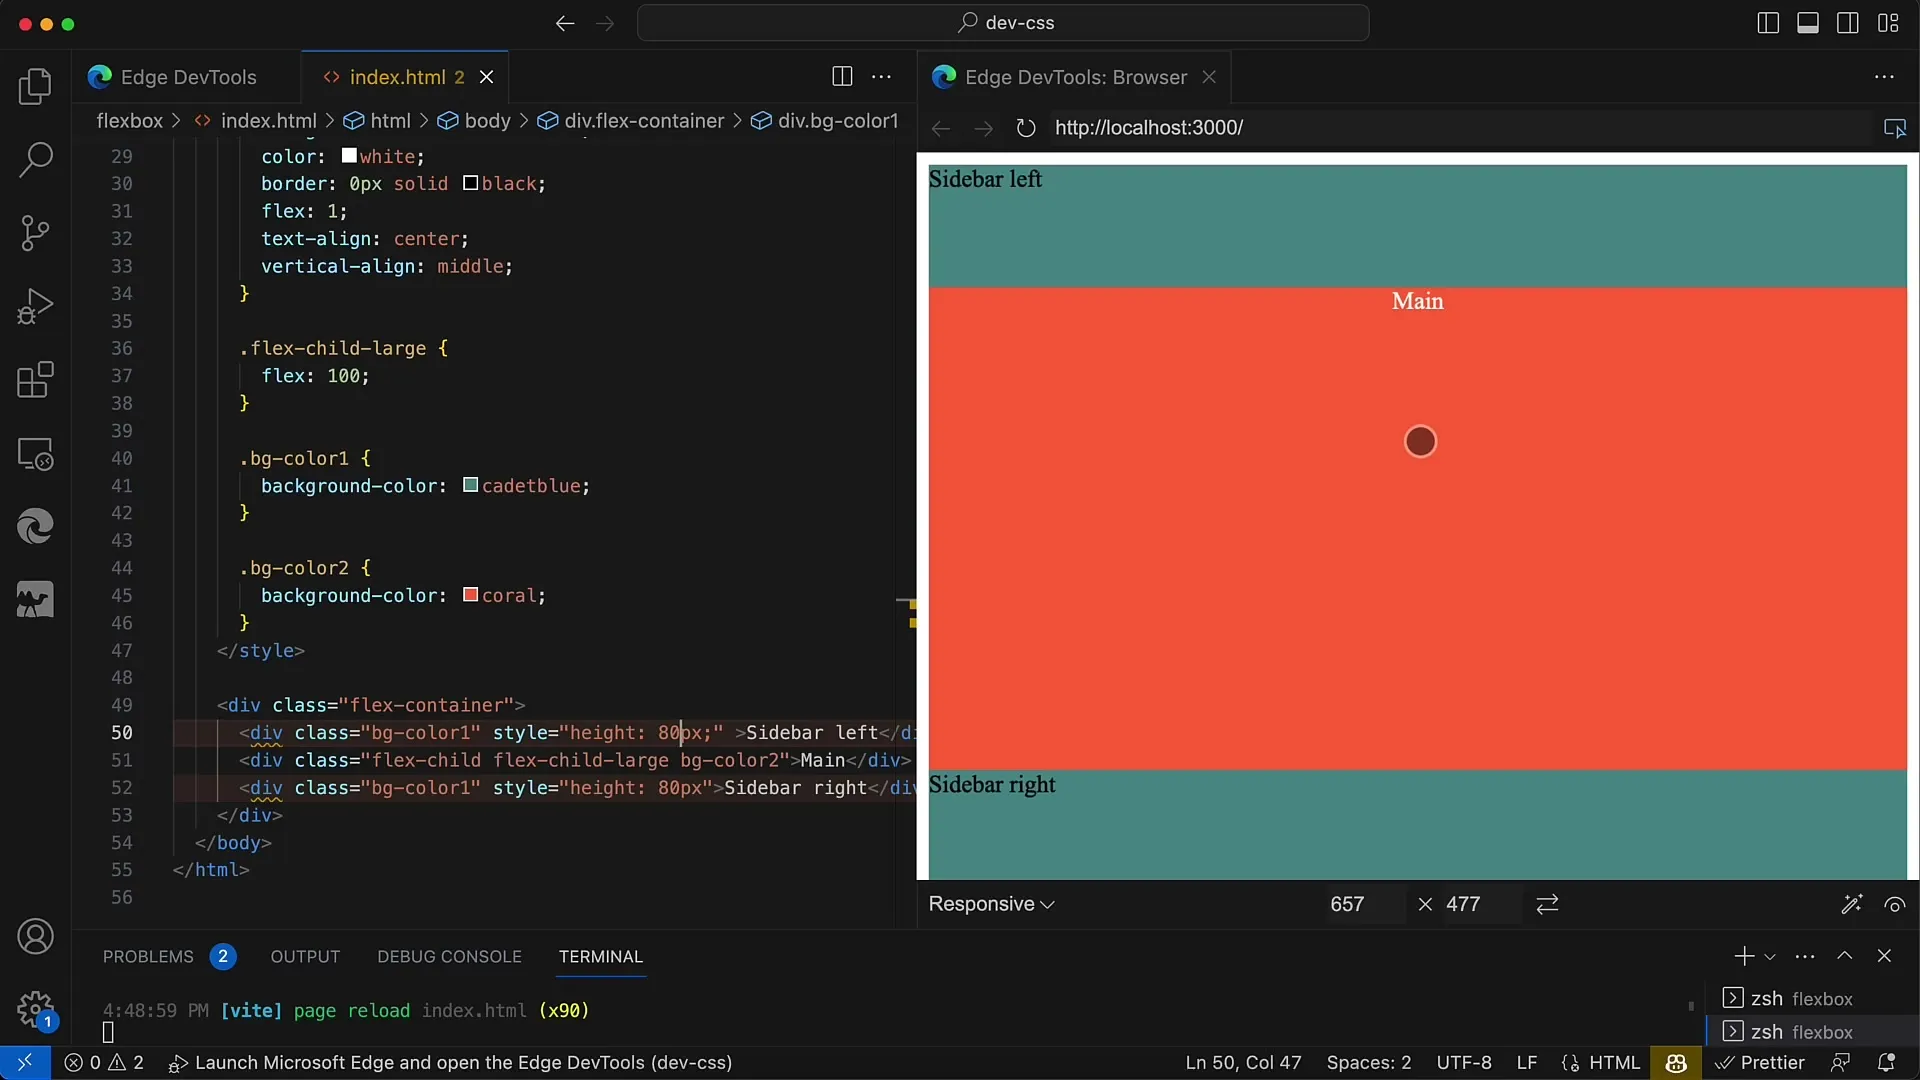
Task: Open the cadetblue color swatch picker
Action: 470,485
